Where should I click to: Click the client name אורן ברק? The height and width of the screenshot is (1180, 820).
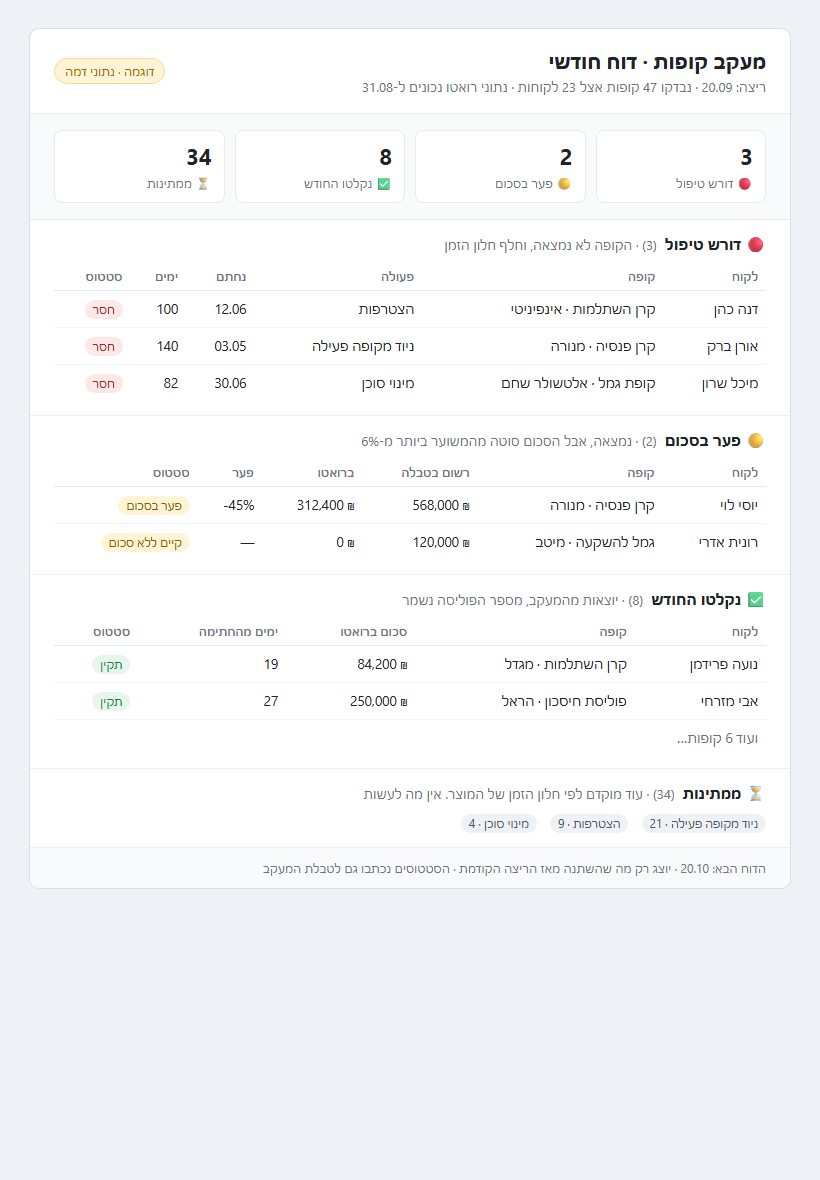(733, 346)
